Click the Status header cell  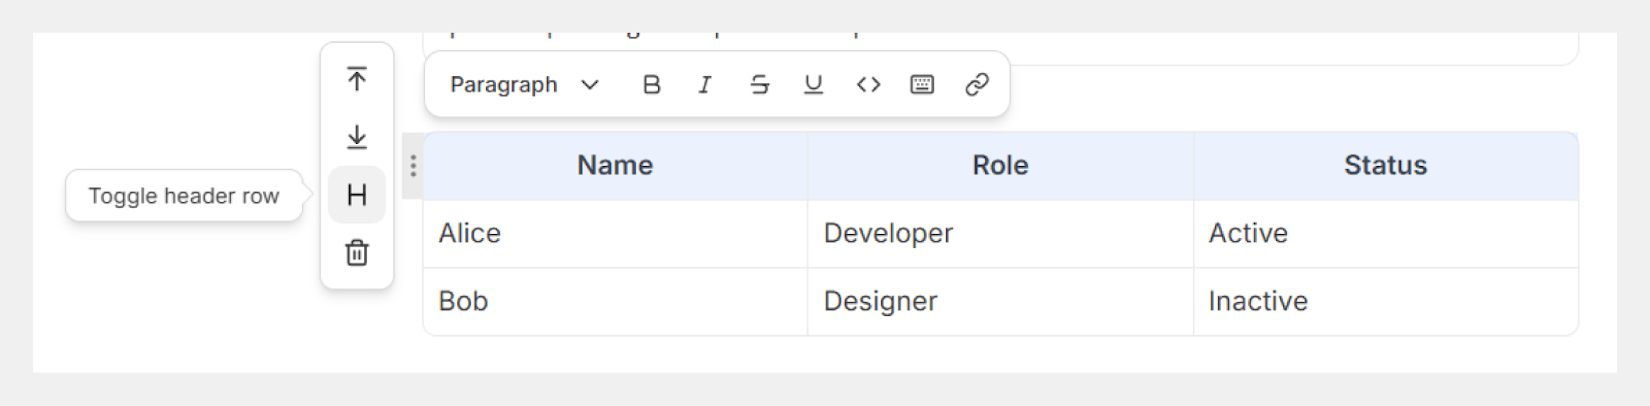click(x=1385, y=166)
